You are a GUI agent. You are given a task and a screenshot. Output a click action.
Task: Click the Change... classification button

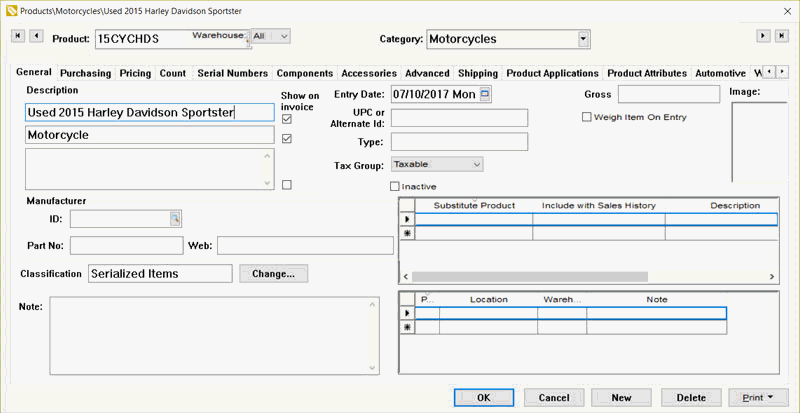[273, 274]
